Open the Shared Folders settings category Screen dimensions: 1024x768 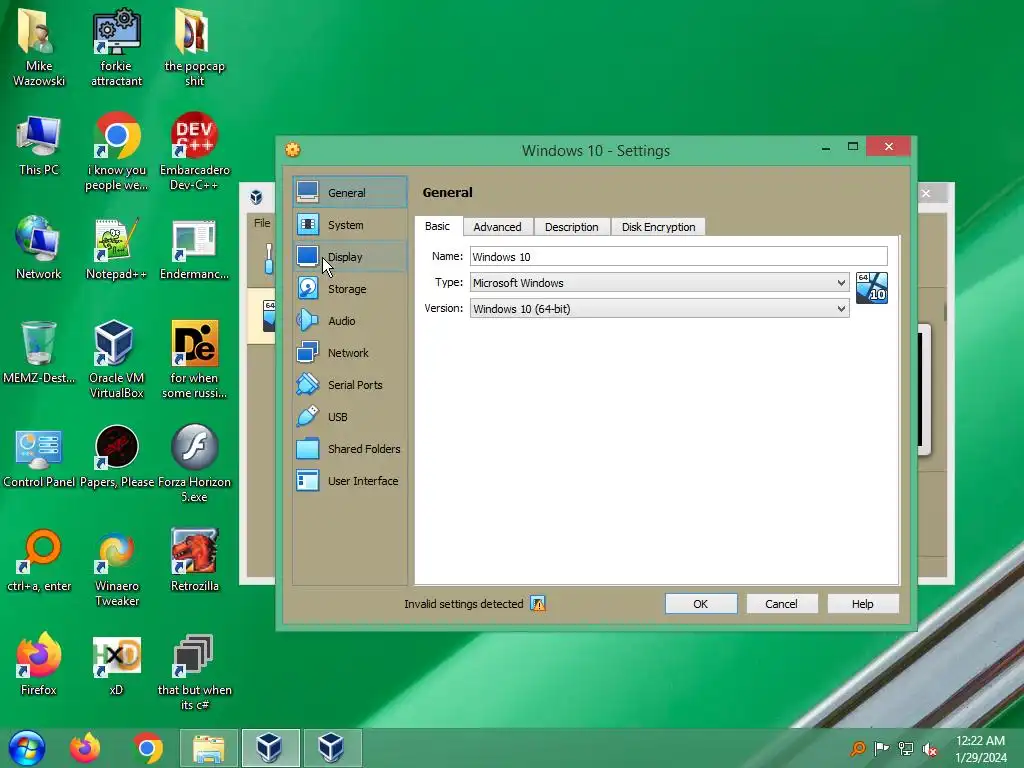(350, 449)
